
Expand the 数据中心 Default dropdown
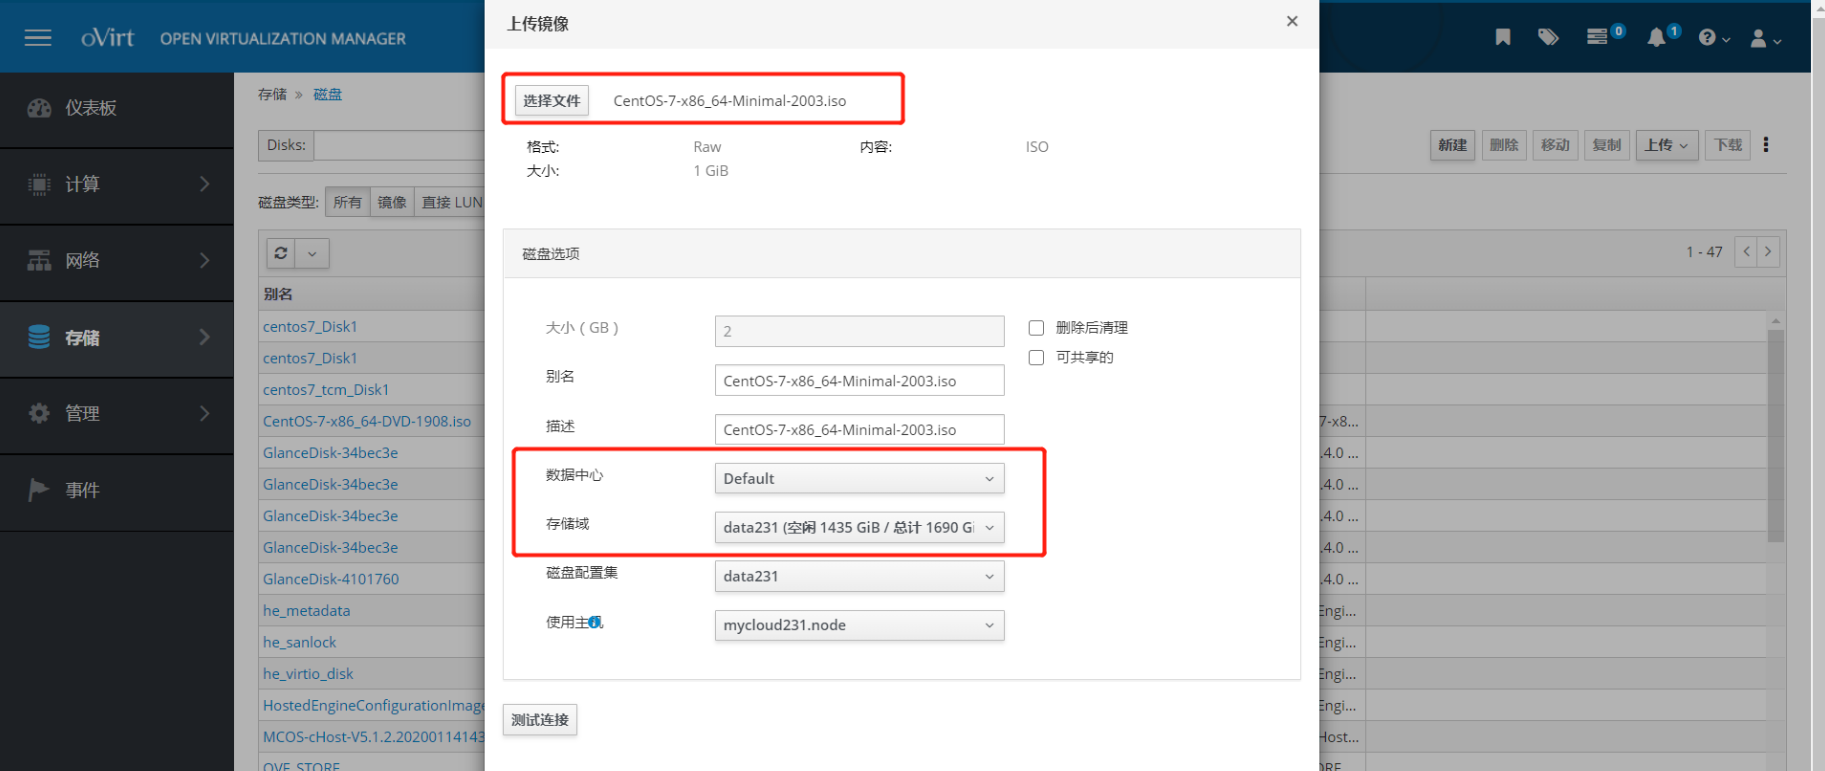point(859,479)
